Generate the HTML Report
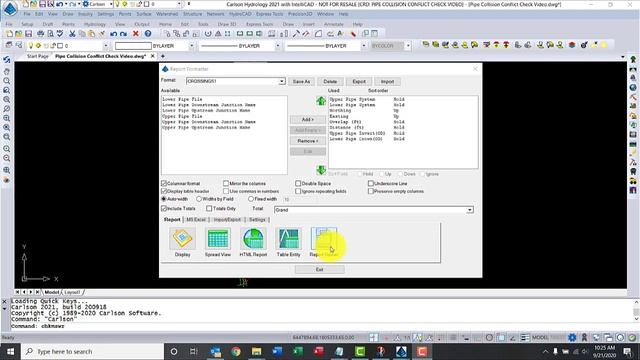The height and width of the screenshot is (360, 640). click(253, 238)
